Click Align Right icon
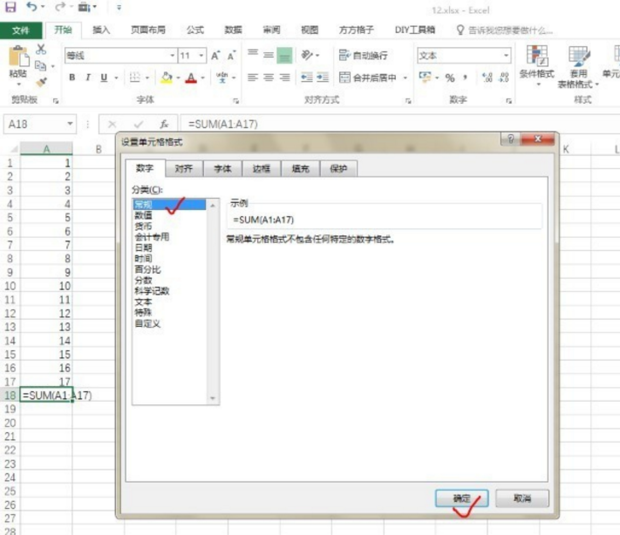The image size is (620, 535). tap(285, 78)
